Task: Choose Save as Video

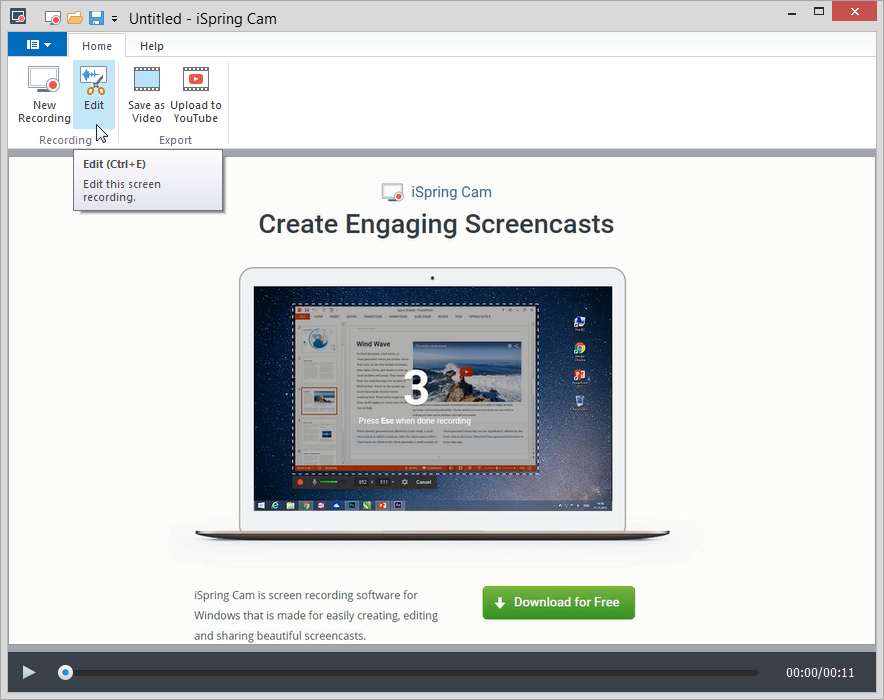Action: pyautogui.click(x=147, y=95)
